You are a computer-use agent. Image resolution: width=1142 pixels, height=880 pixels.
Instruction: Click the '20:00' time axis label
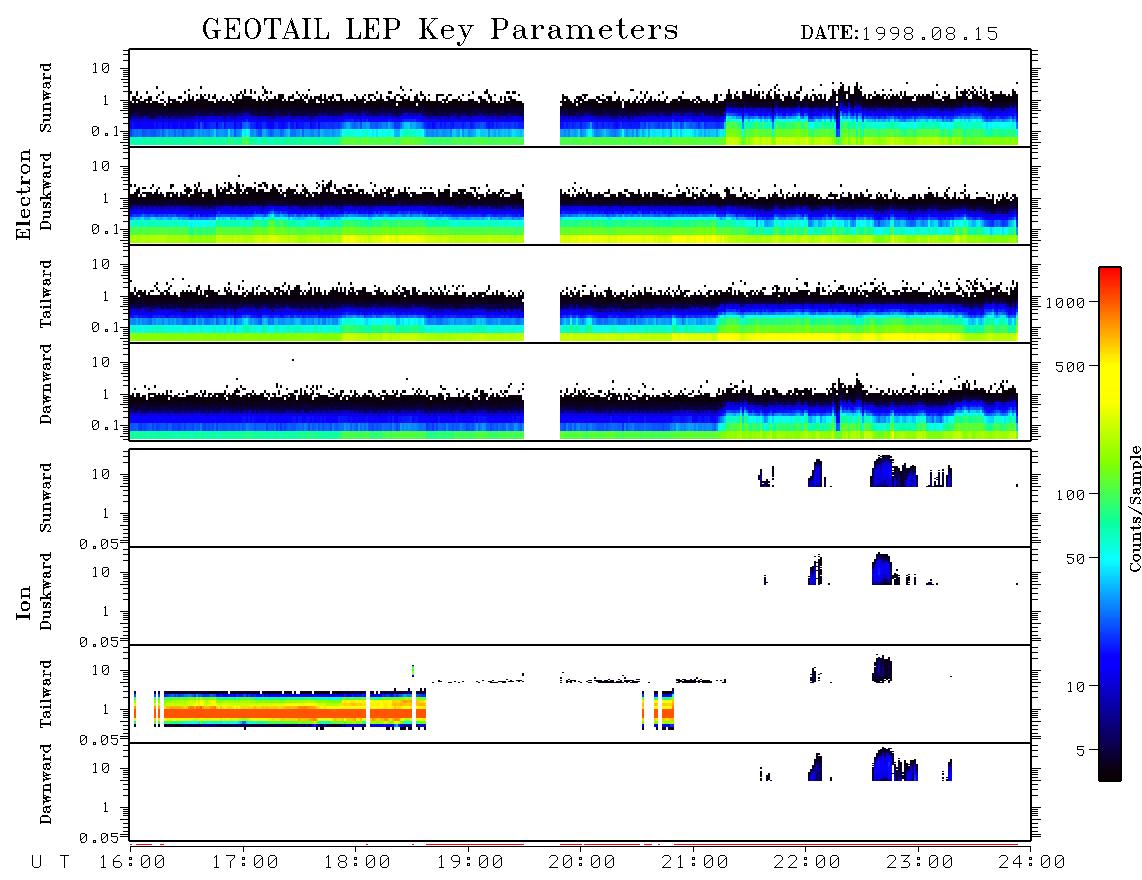click(582, 862)
